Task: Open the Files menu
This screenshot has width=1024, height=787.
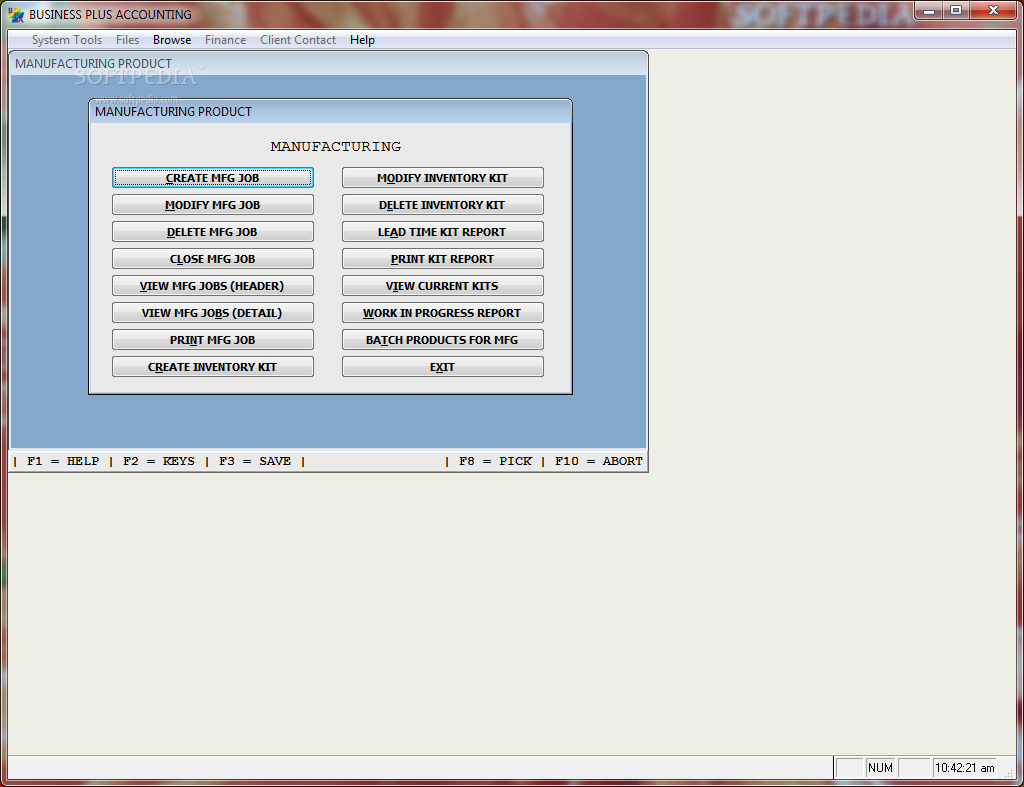Action: coord(127,40)
